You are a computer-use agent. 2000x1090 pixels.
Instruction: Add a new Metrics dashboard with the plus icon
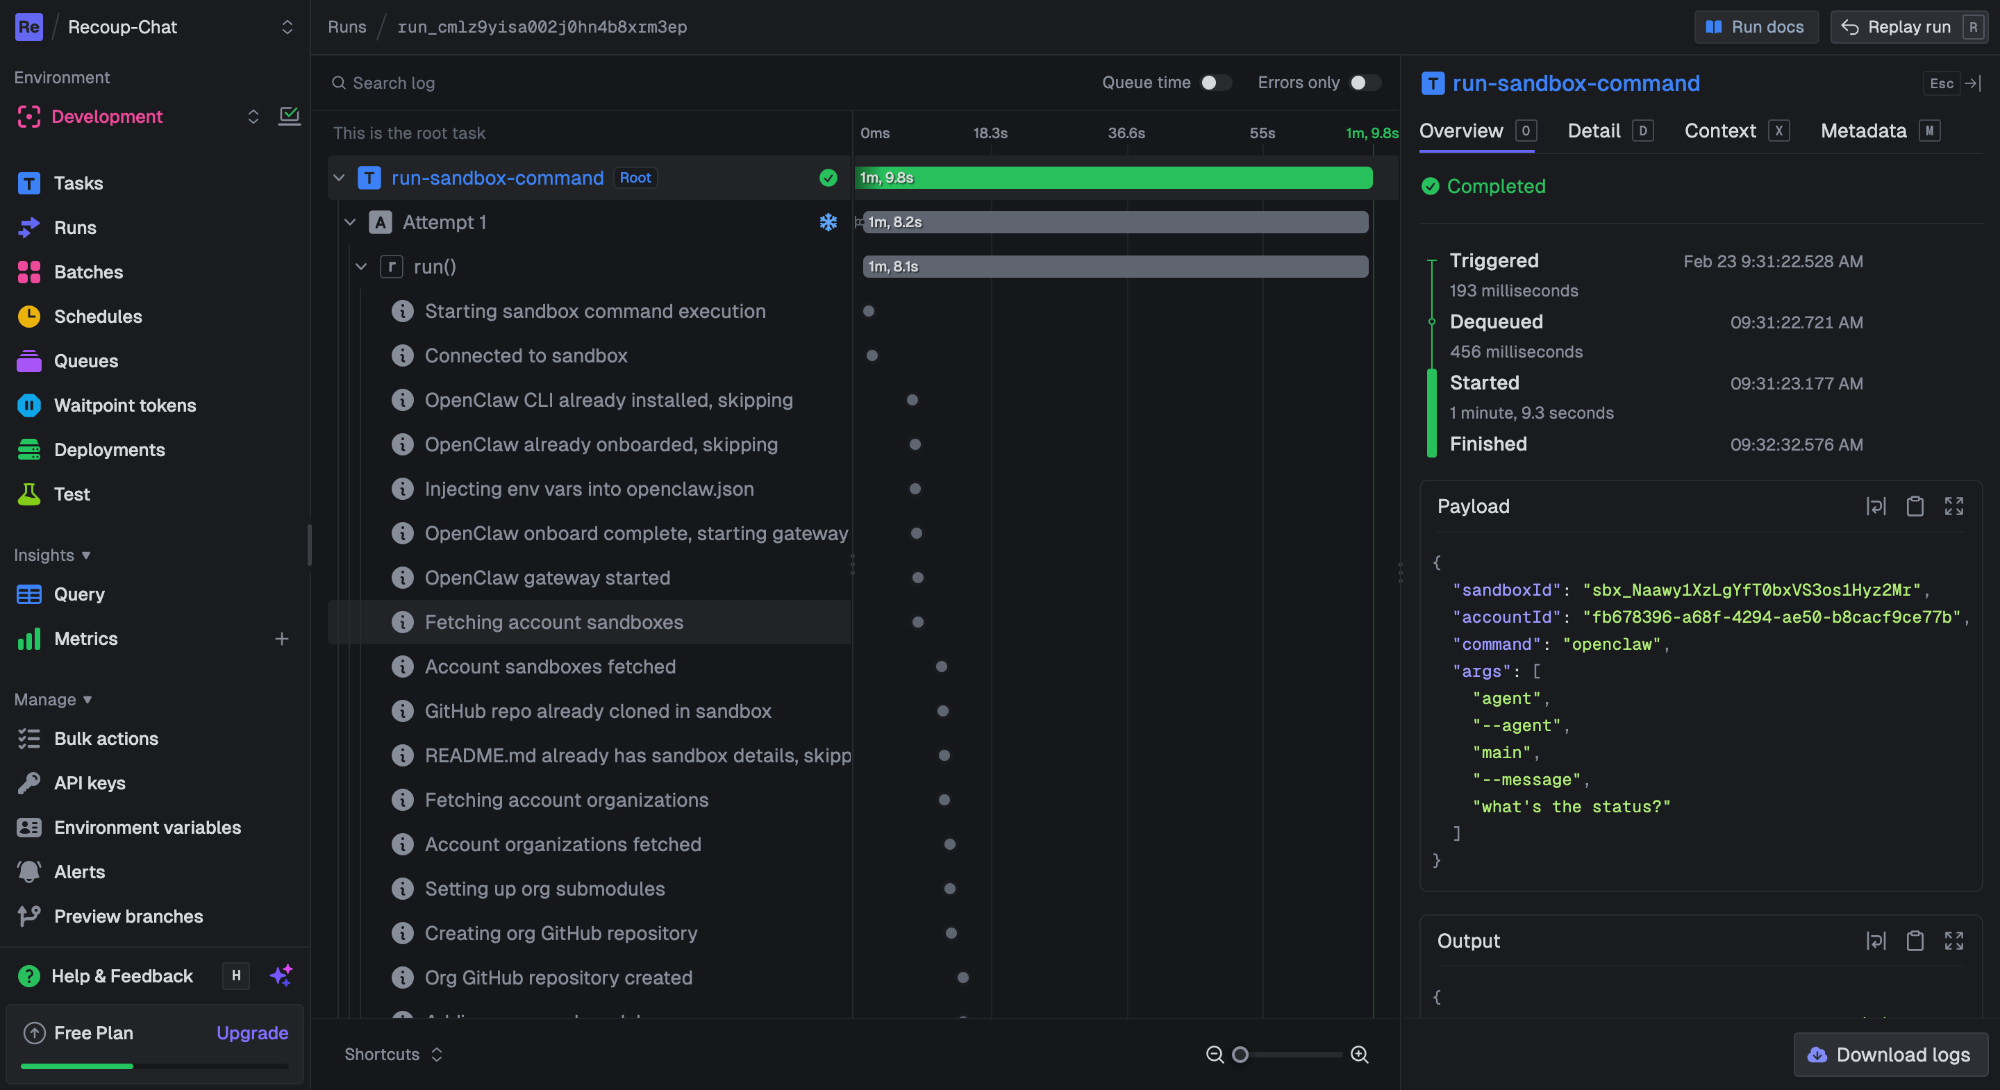(x=282, y=639)
